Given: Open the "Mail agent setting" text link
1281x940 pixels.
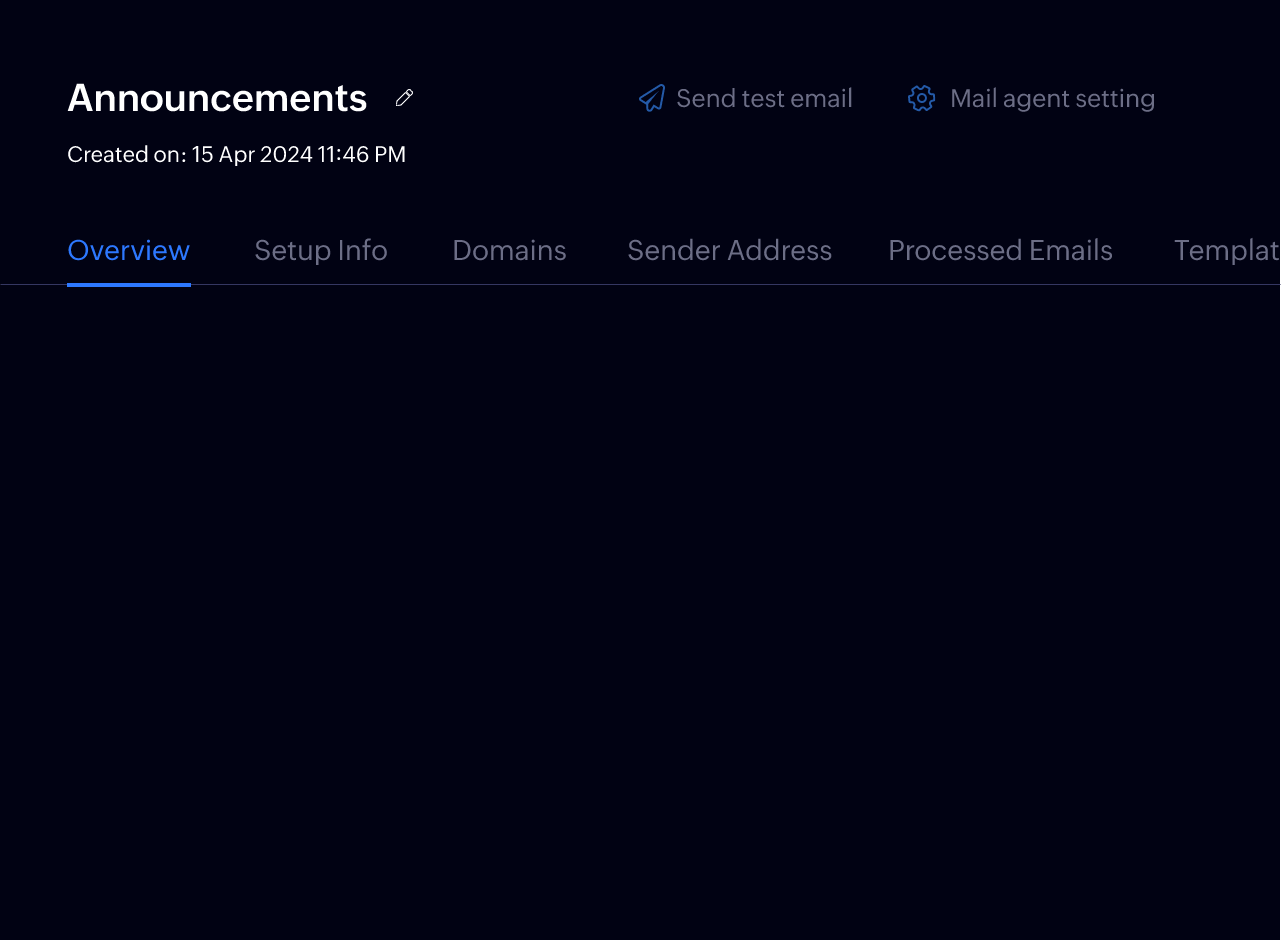Looking at the screenshot, I should [1052, 99].
